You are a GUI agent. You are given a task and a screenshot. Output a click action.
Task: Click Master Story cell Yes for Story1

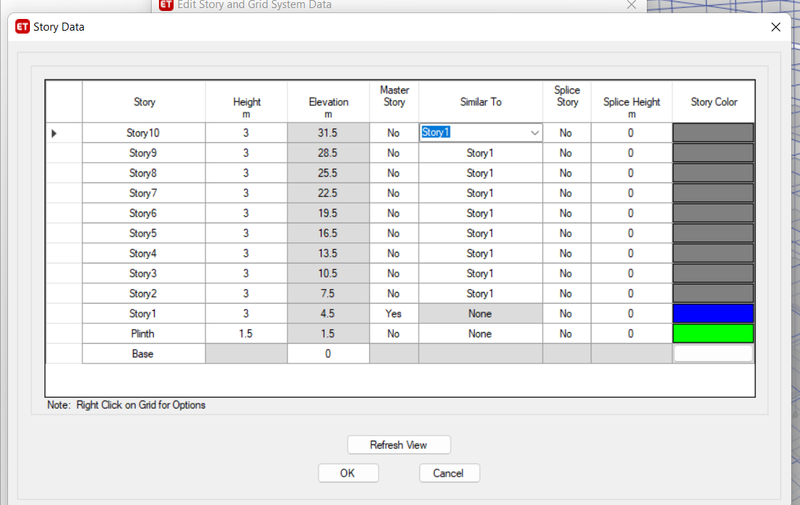pos(394,314)
